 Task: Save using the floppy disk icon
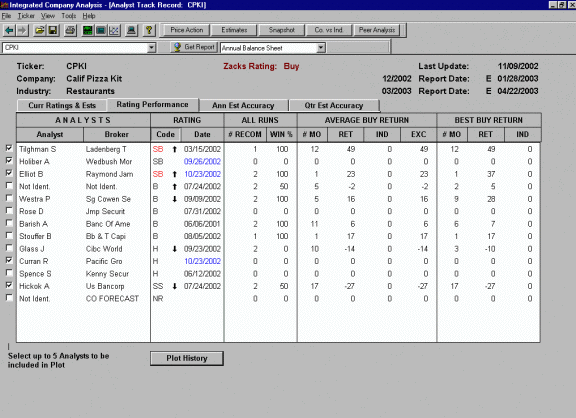coord(53,30)
